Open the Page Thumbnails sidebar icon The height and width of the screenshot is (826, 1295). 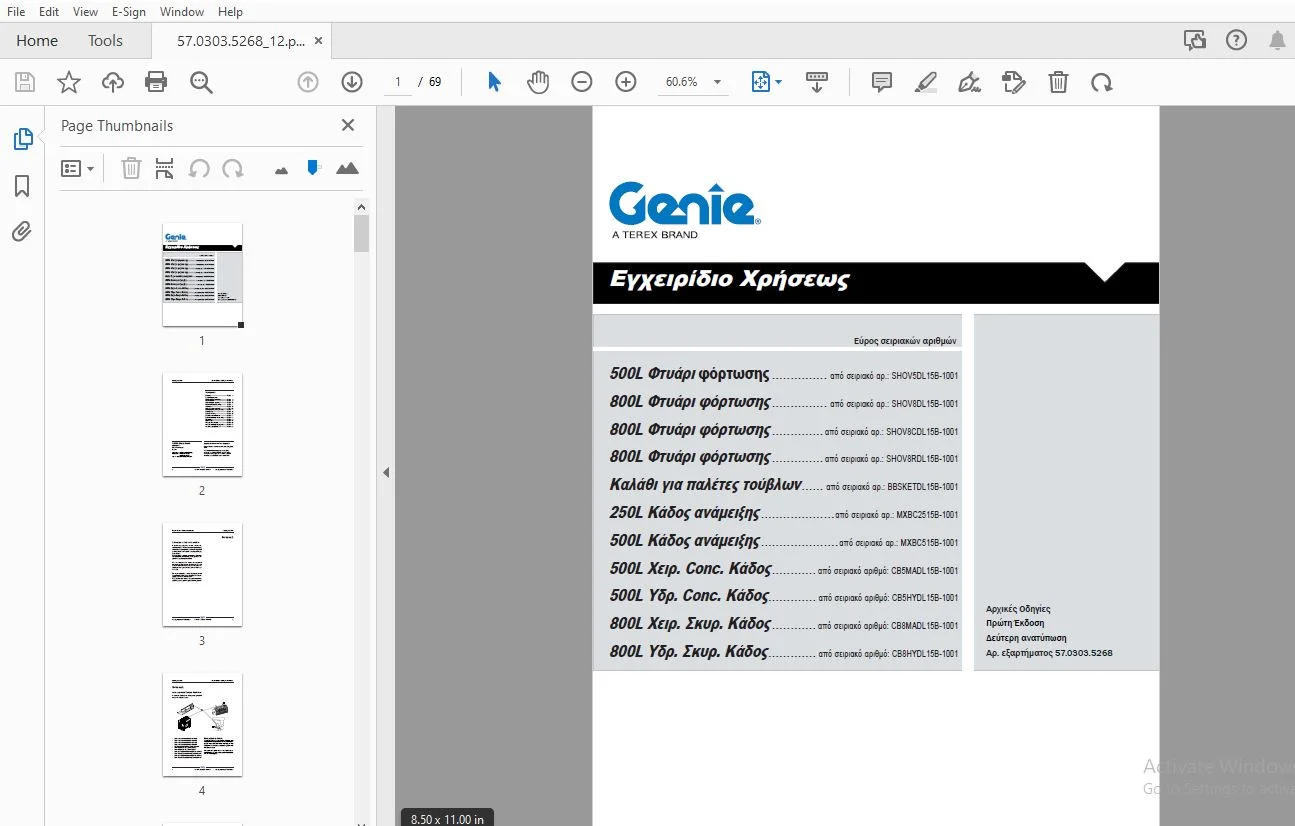pos(22,139)
